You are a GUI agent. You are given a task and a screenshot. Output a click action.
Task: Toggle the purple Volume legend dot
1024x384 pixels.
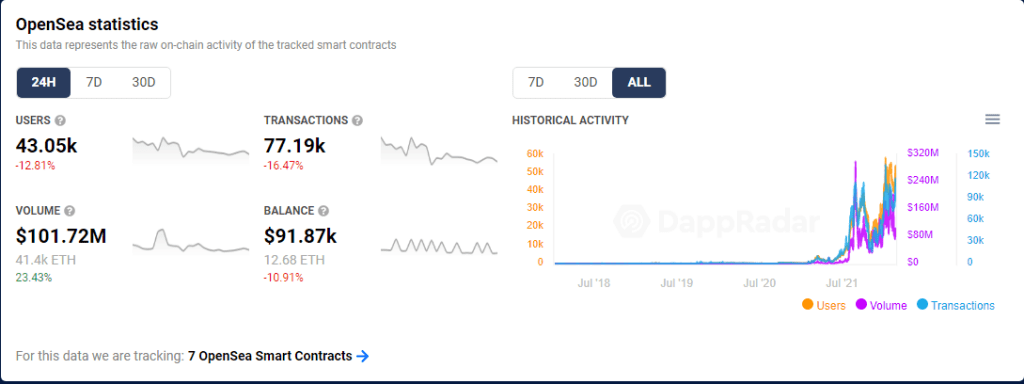click(861, 305)
